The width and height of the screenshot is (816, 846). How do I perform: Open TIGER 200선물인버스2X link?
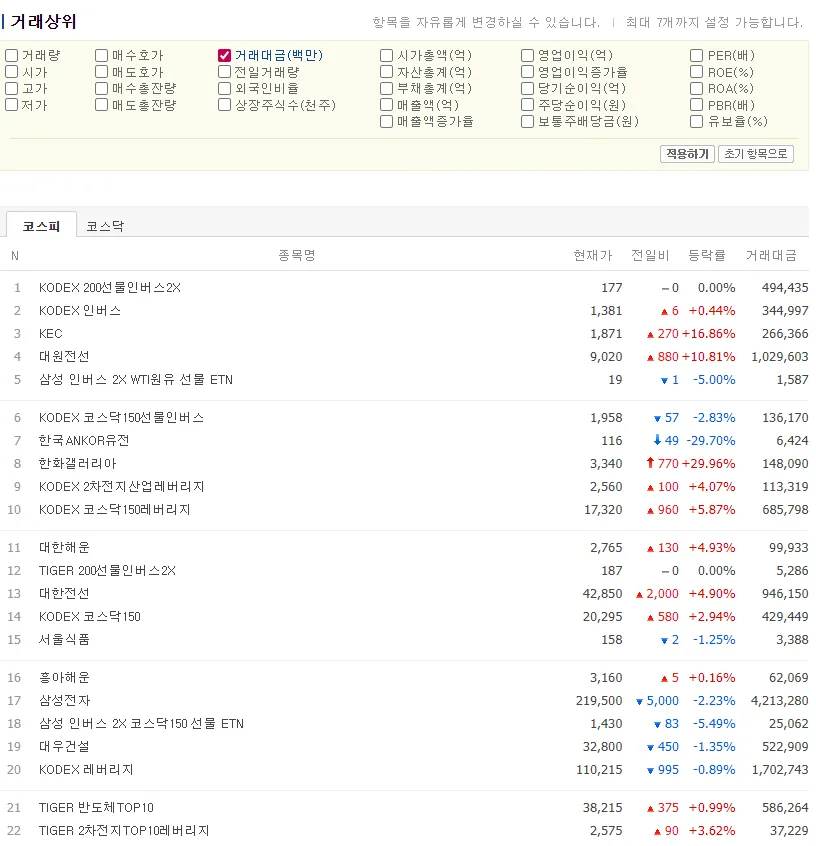pos(107,571)
